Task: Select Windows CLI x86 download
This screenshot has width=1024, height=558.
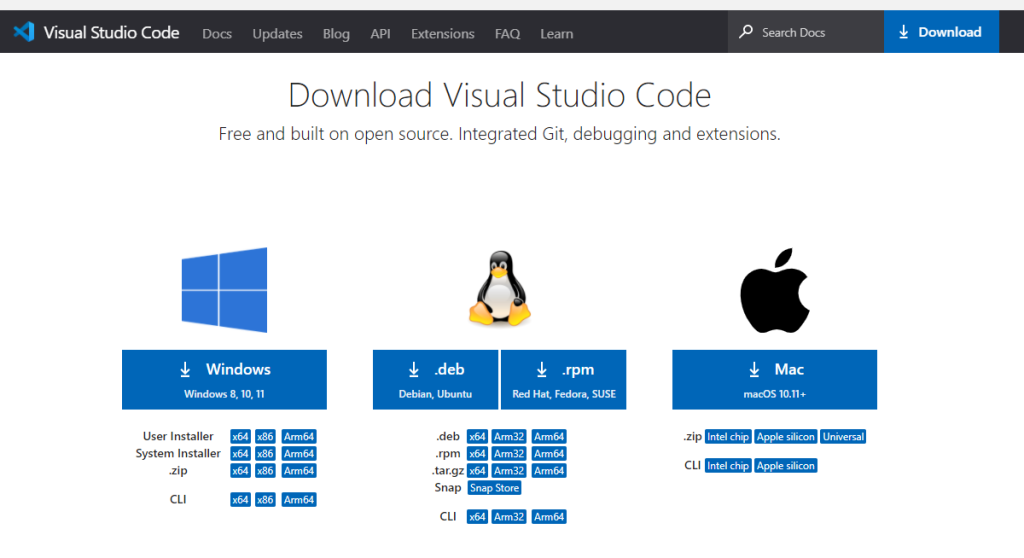Action: pos(265,500)
